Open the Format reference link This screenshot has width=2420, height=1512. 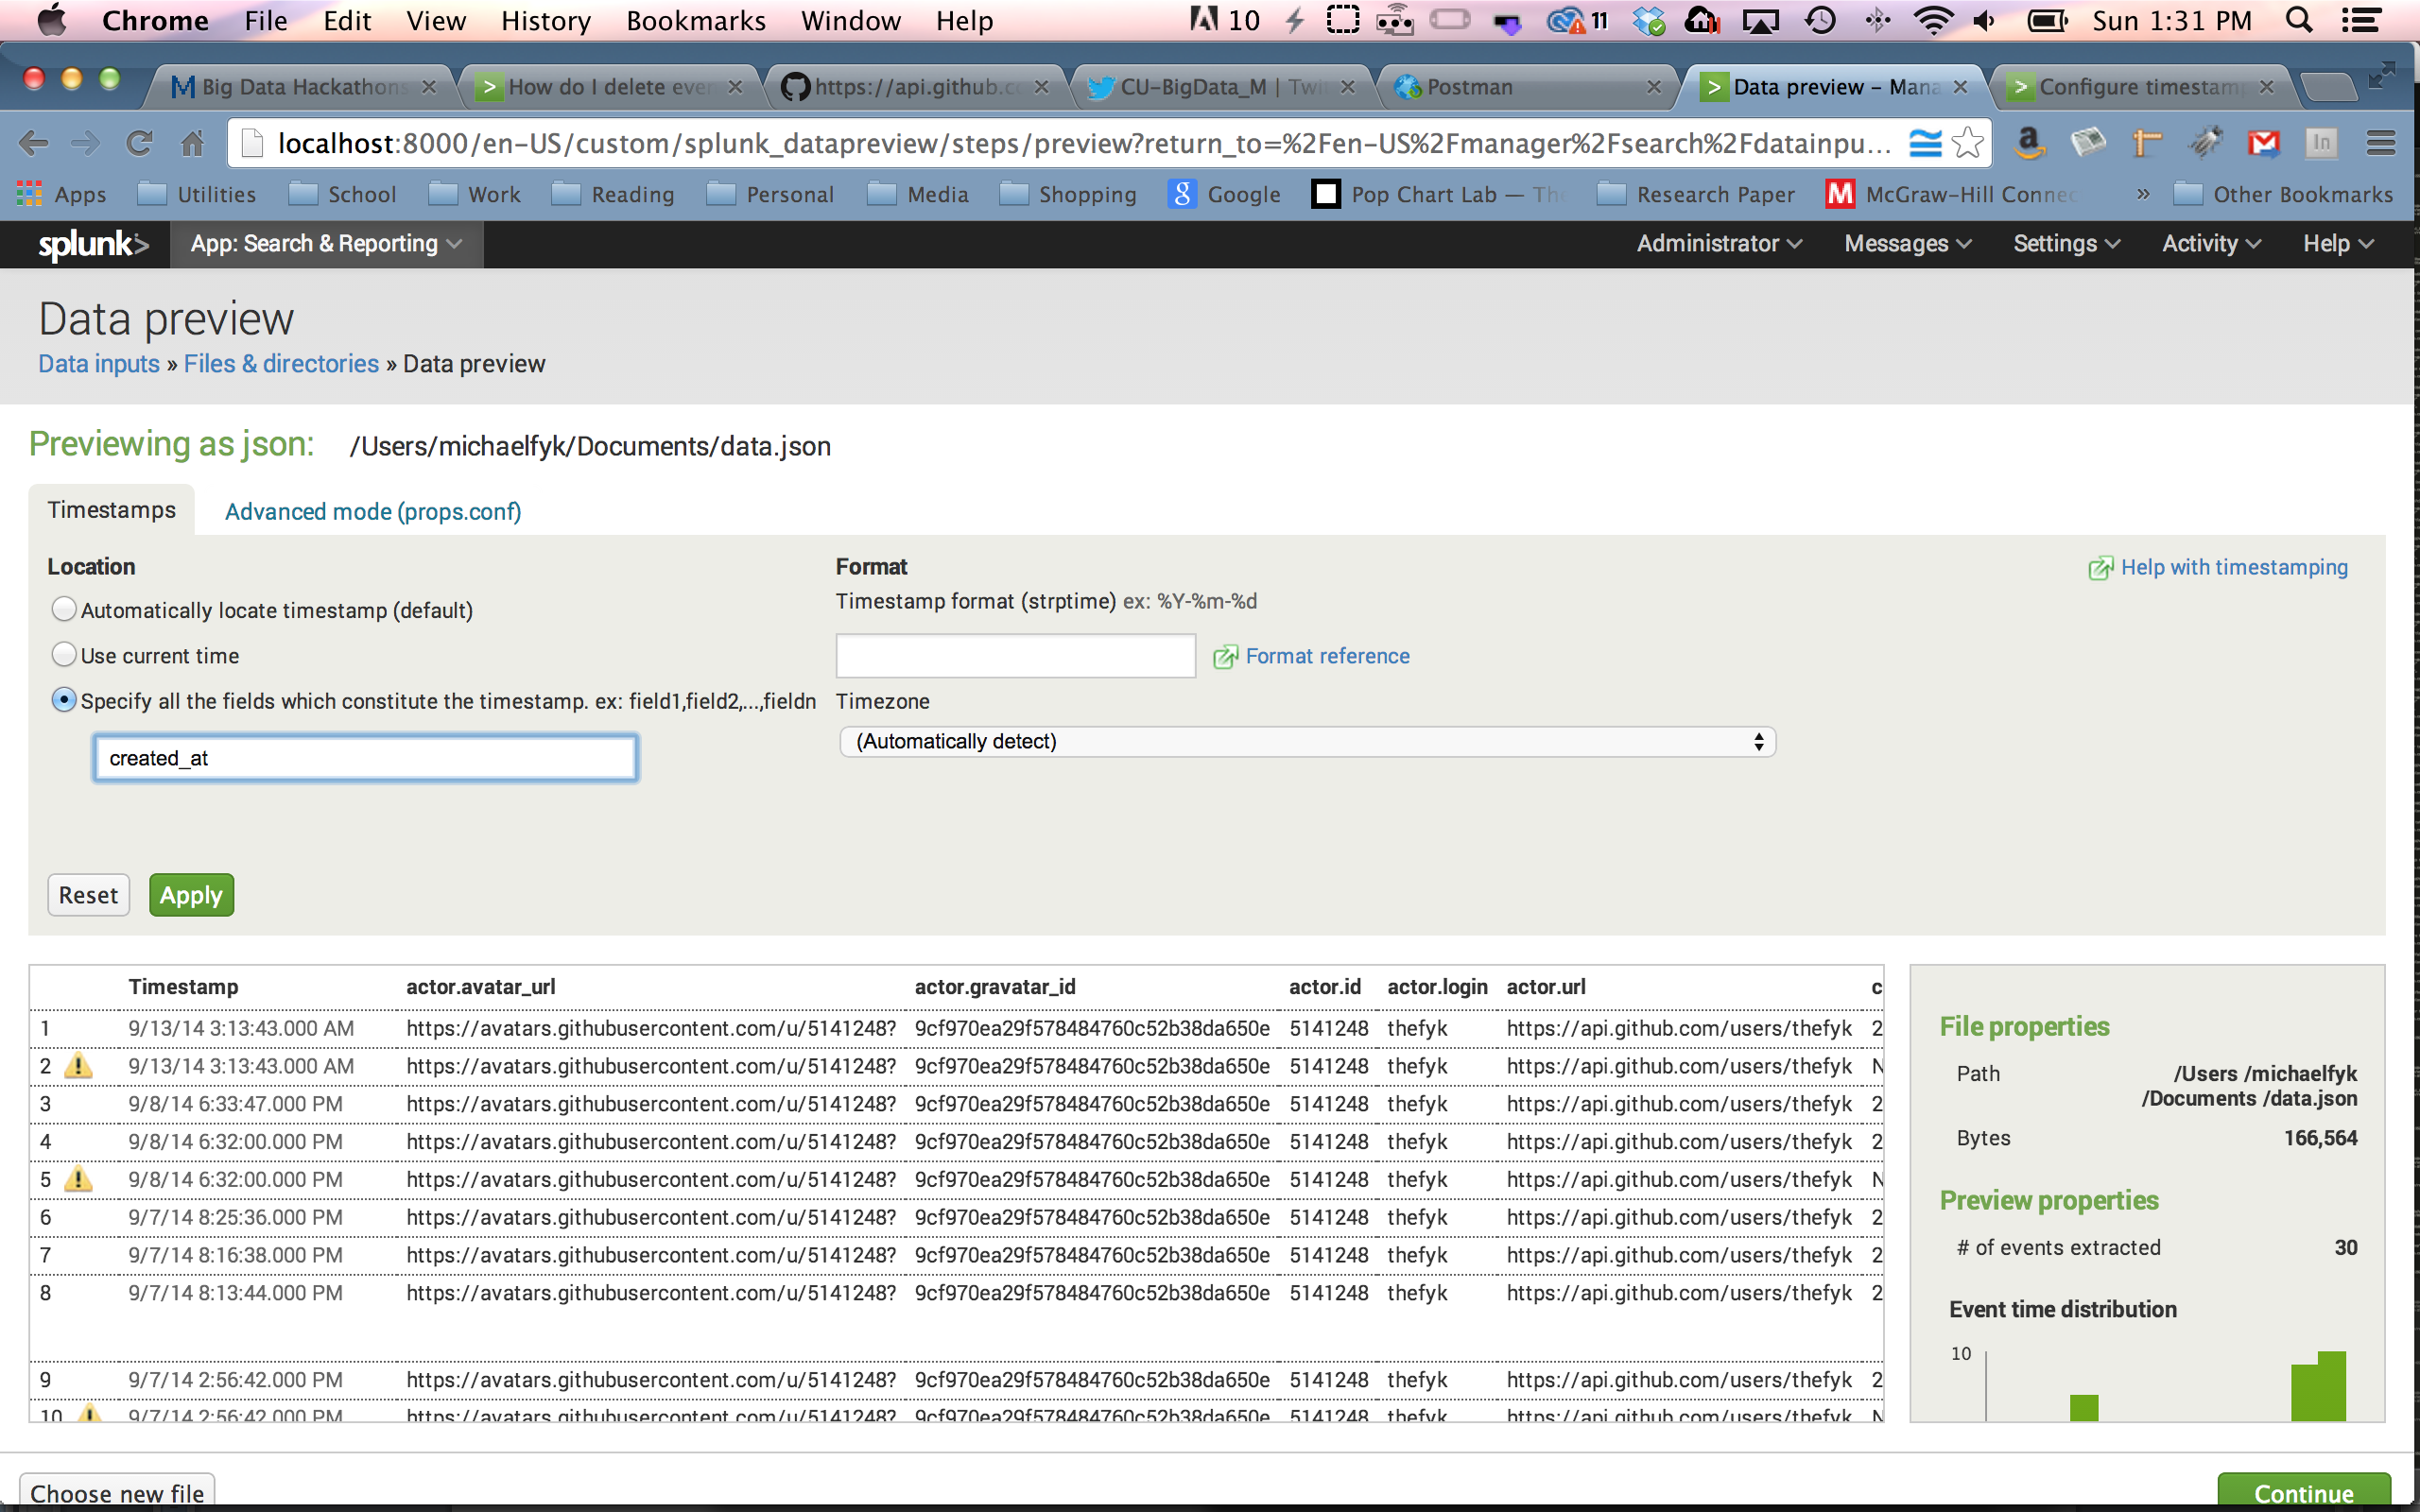click(x=1326, y=656)
